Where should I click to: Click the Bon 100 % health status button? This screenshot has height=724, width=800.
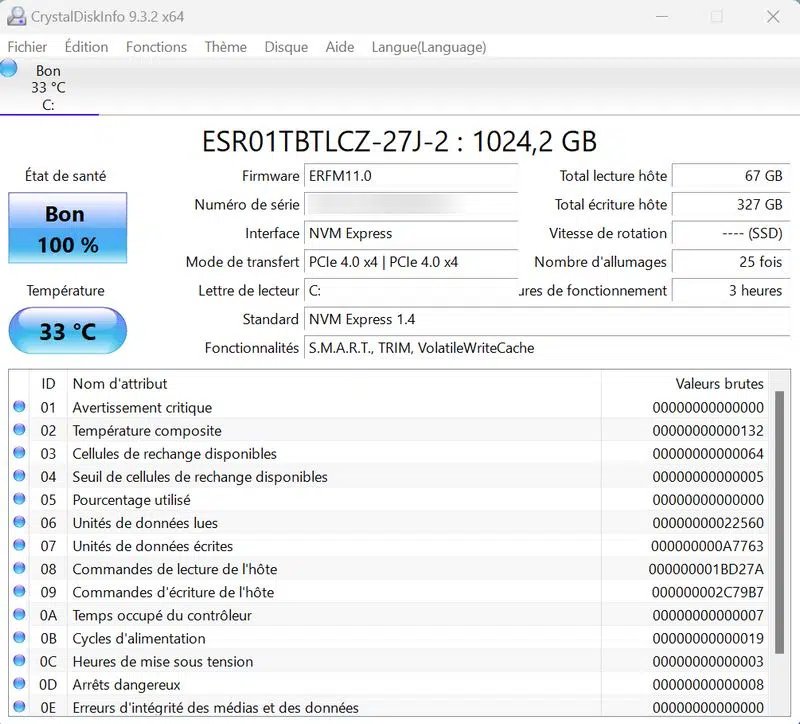tap(68, 229)
